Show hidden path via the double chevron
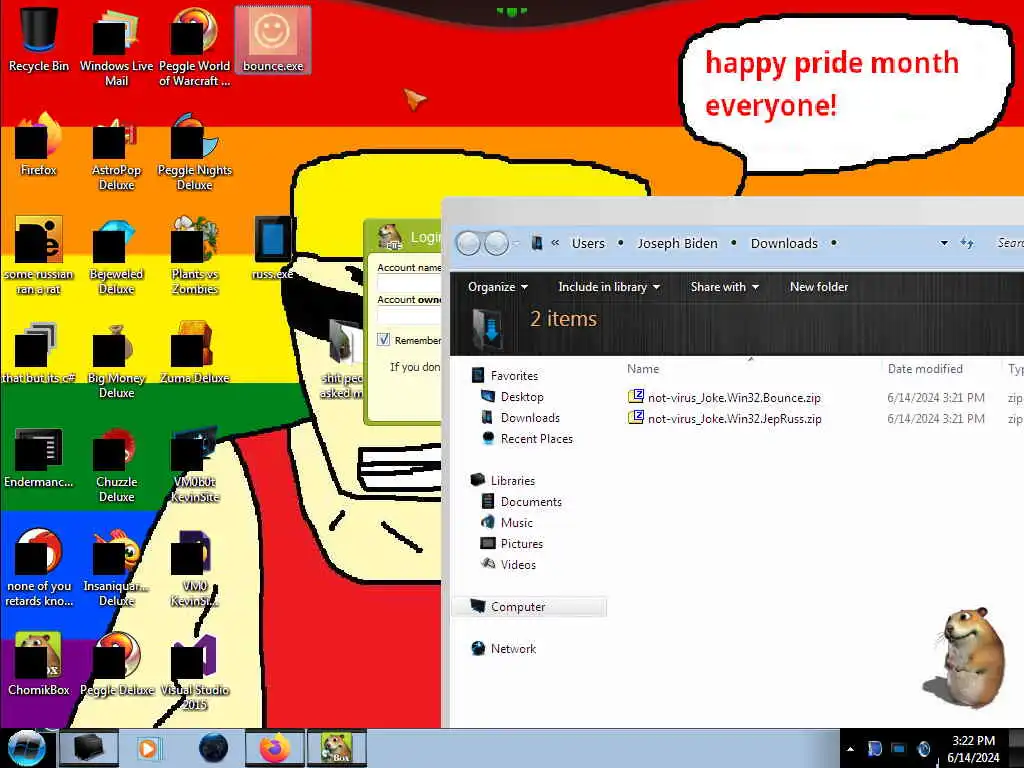 pyautogui.click(x=555, y=243)
